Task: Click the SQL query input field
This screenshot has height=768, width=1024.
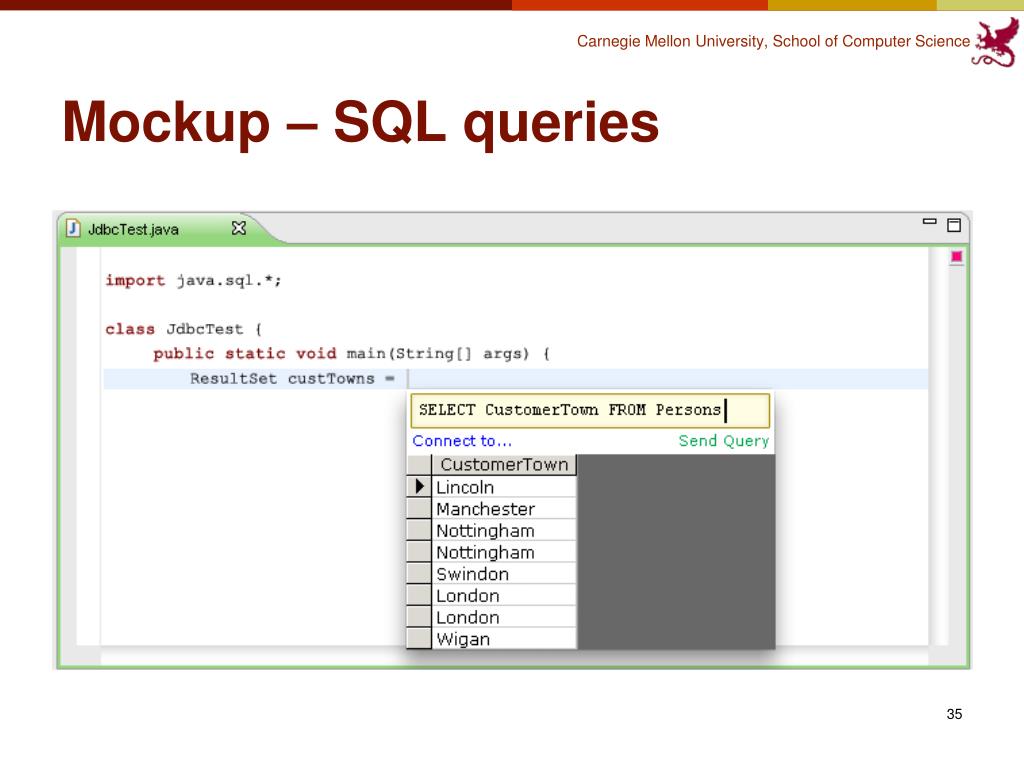Action: [x=590, y=410]
